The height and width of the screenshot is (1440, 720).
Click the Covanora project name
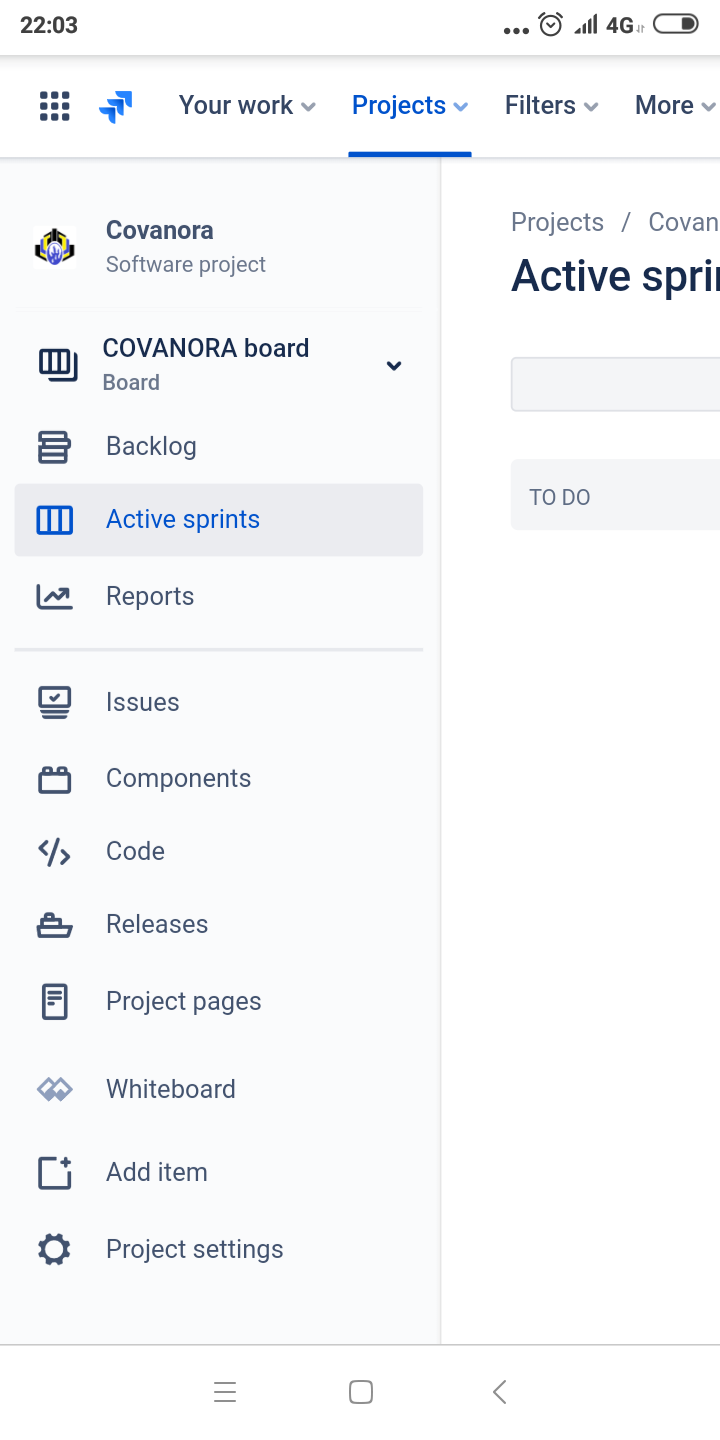pyautogui.click(x=160, y=230)
